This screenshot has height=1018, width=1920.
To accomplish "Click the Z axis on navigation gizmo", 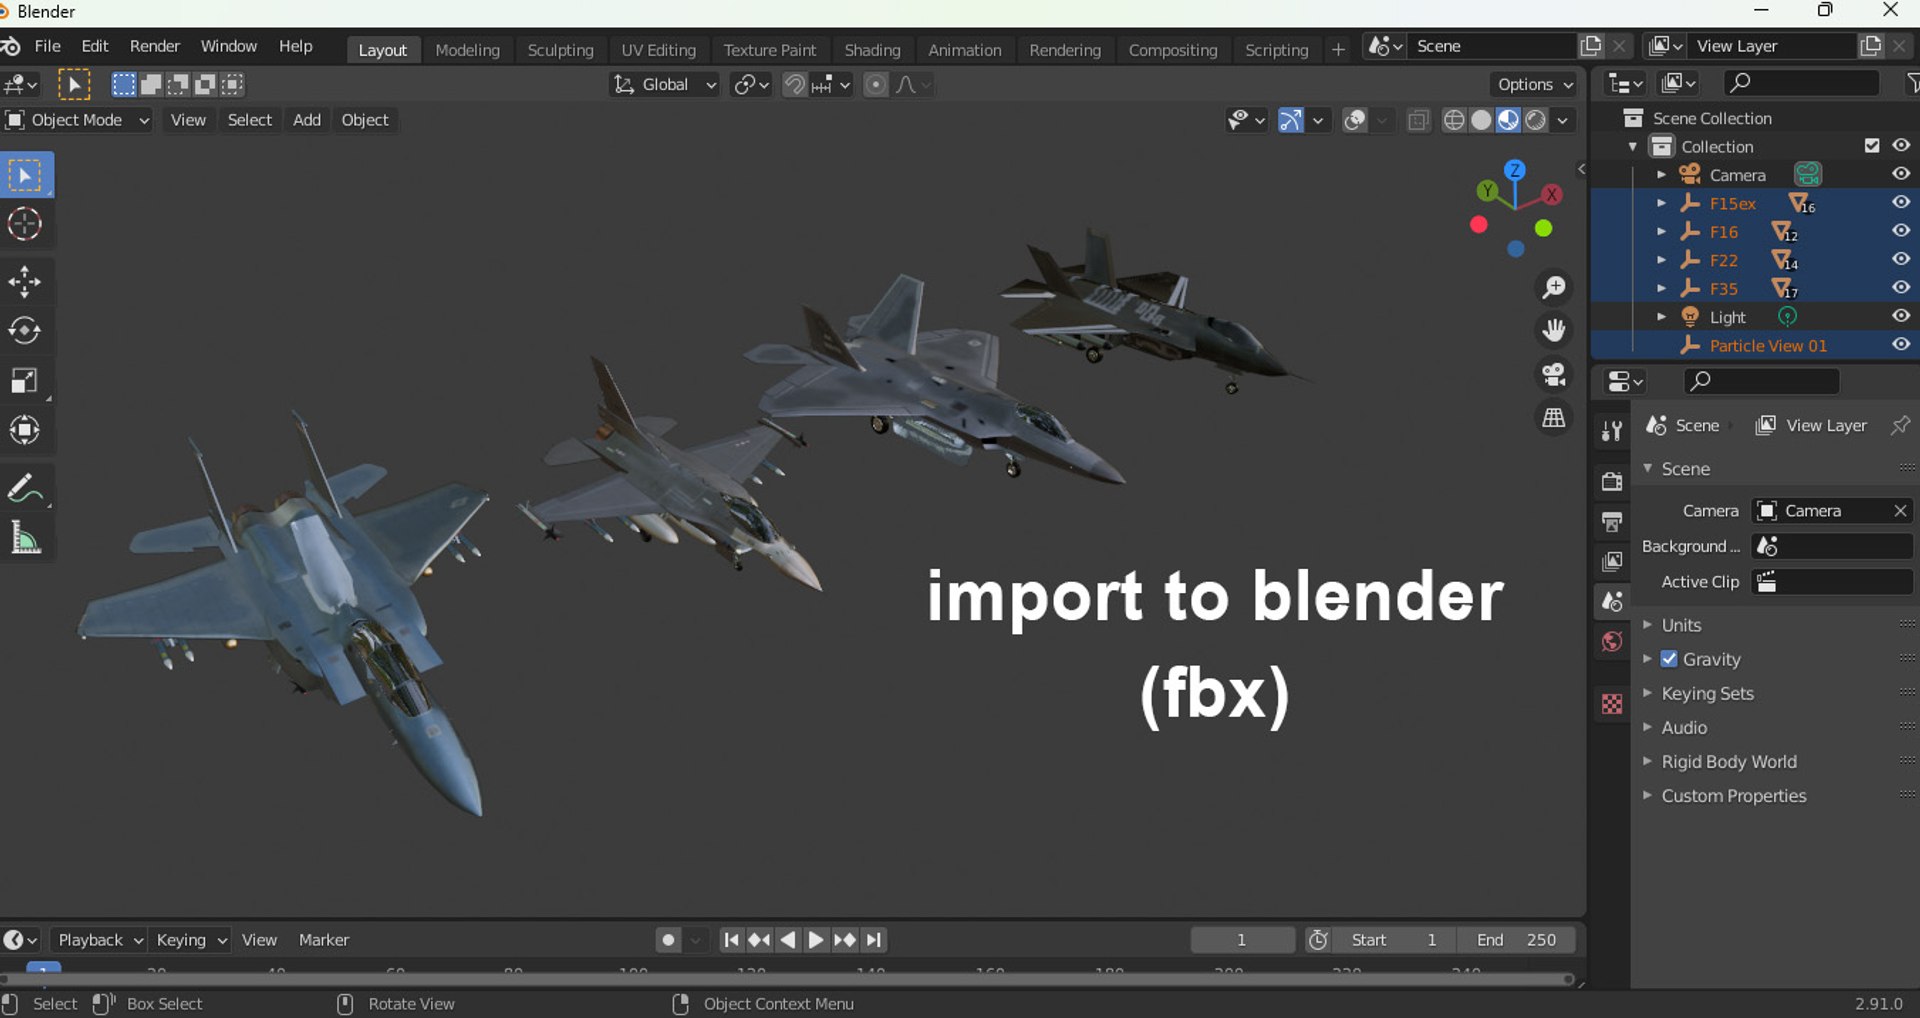I will [x=1515, y=170].
